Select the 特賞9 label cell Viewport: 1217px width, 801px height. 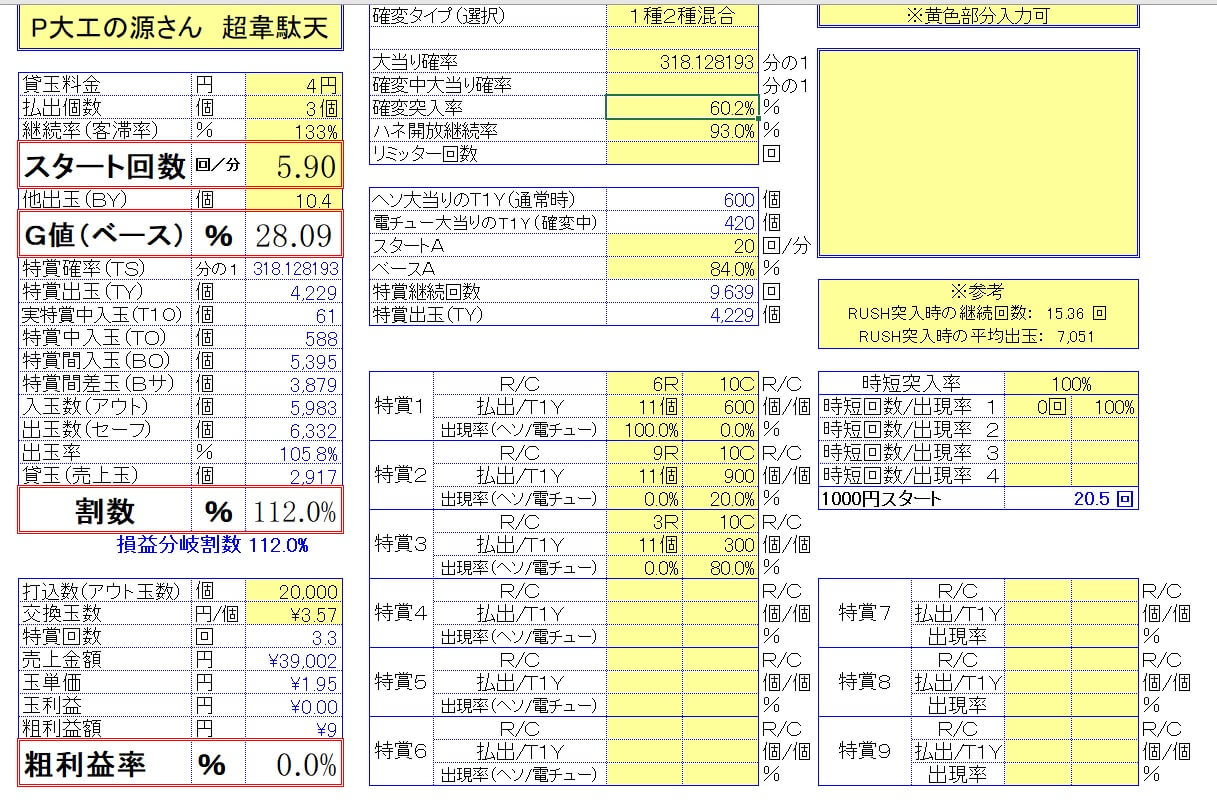[x=865, y=751]
